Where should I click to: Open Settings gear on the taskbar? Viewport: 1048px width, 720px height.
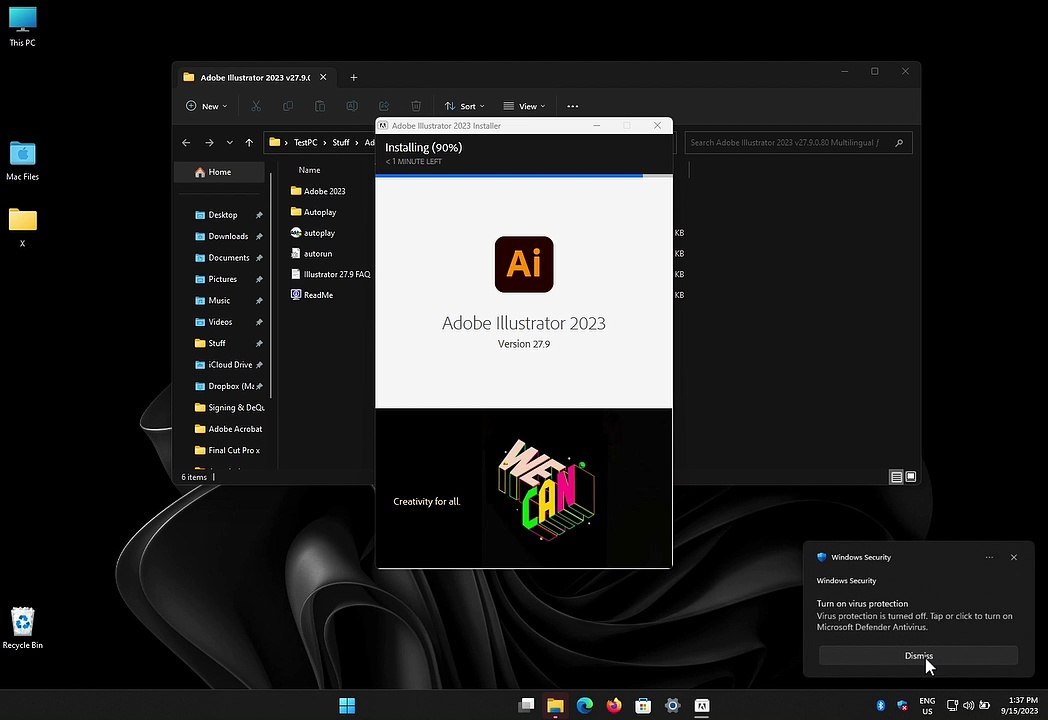click(672, 705)
